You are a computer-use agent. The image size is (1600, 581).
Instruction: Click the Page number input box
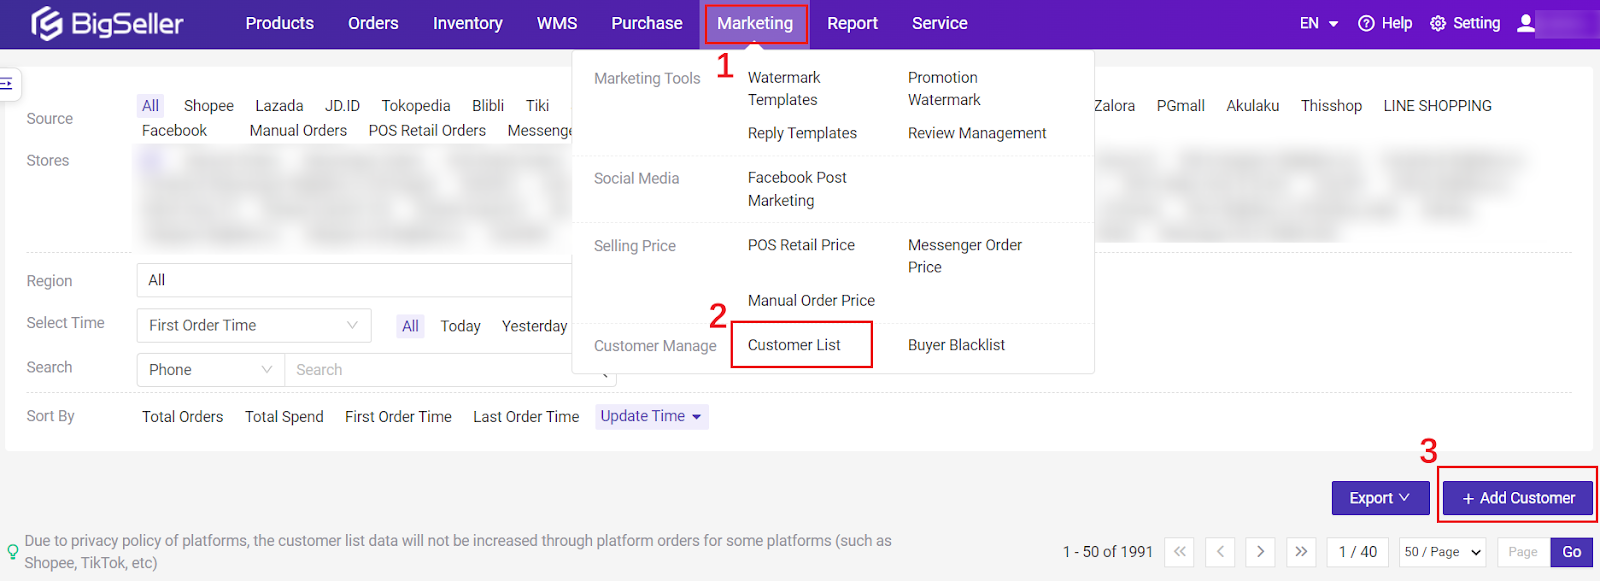point(1523,552)
